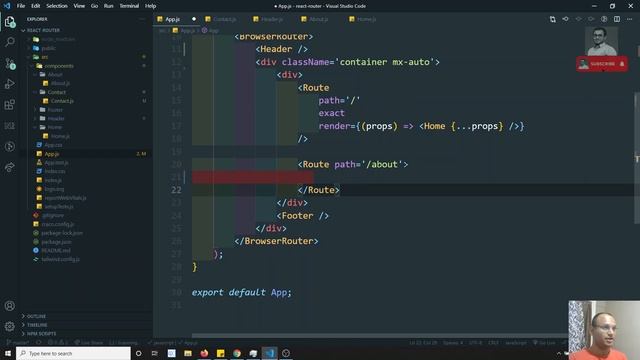Image resolution: width=640 pixels, height=360 pixels.
Task: Select App.js in the explorer tree
Action: click(51, 154)
